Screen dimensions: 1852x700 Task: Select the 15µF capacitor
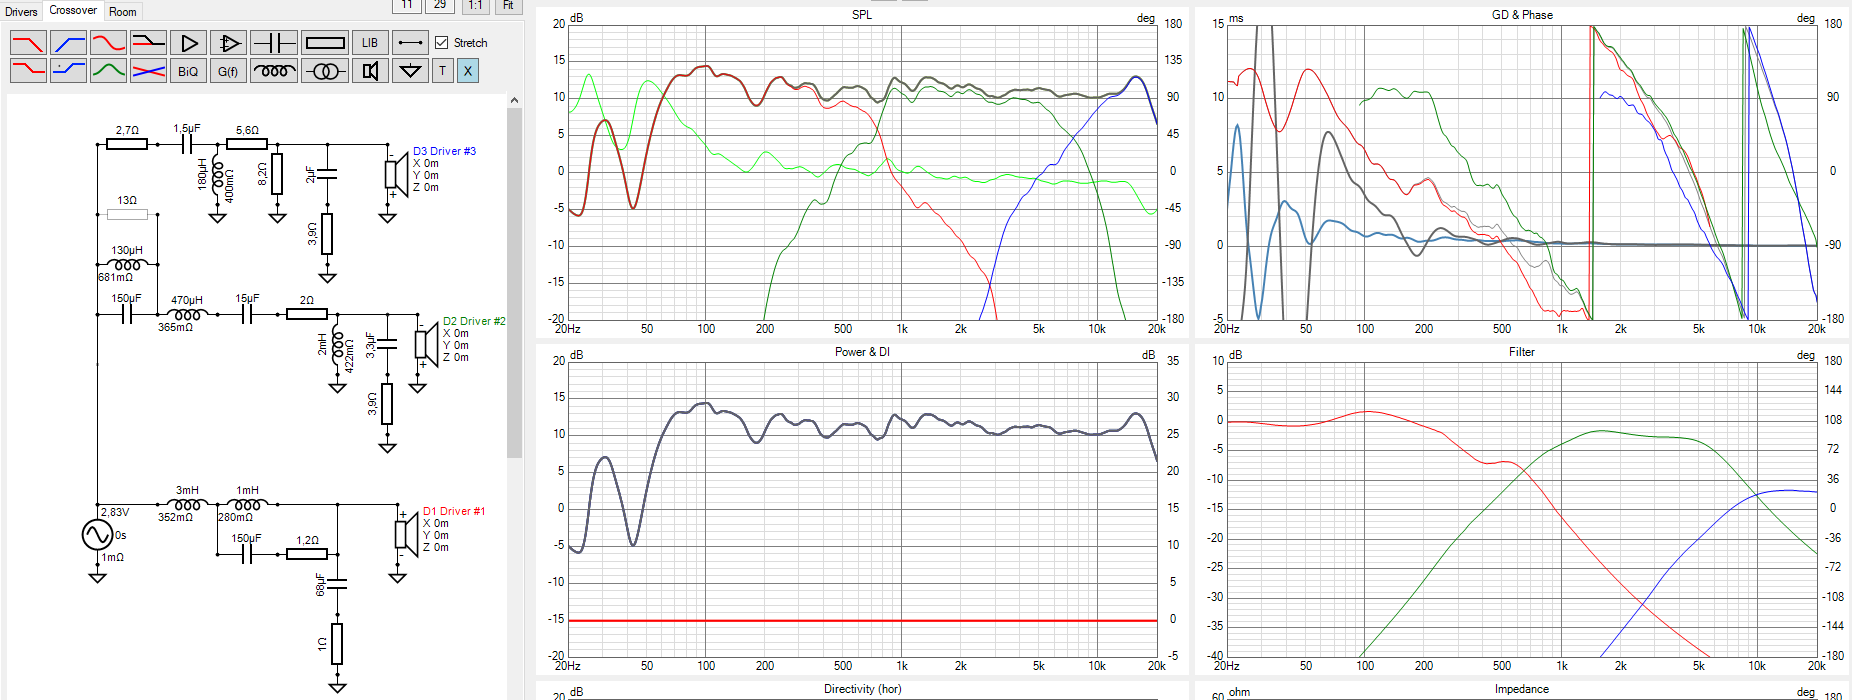click(x=247, y=314)
